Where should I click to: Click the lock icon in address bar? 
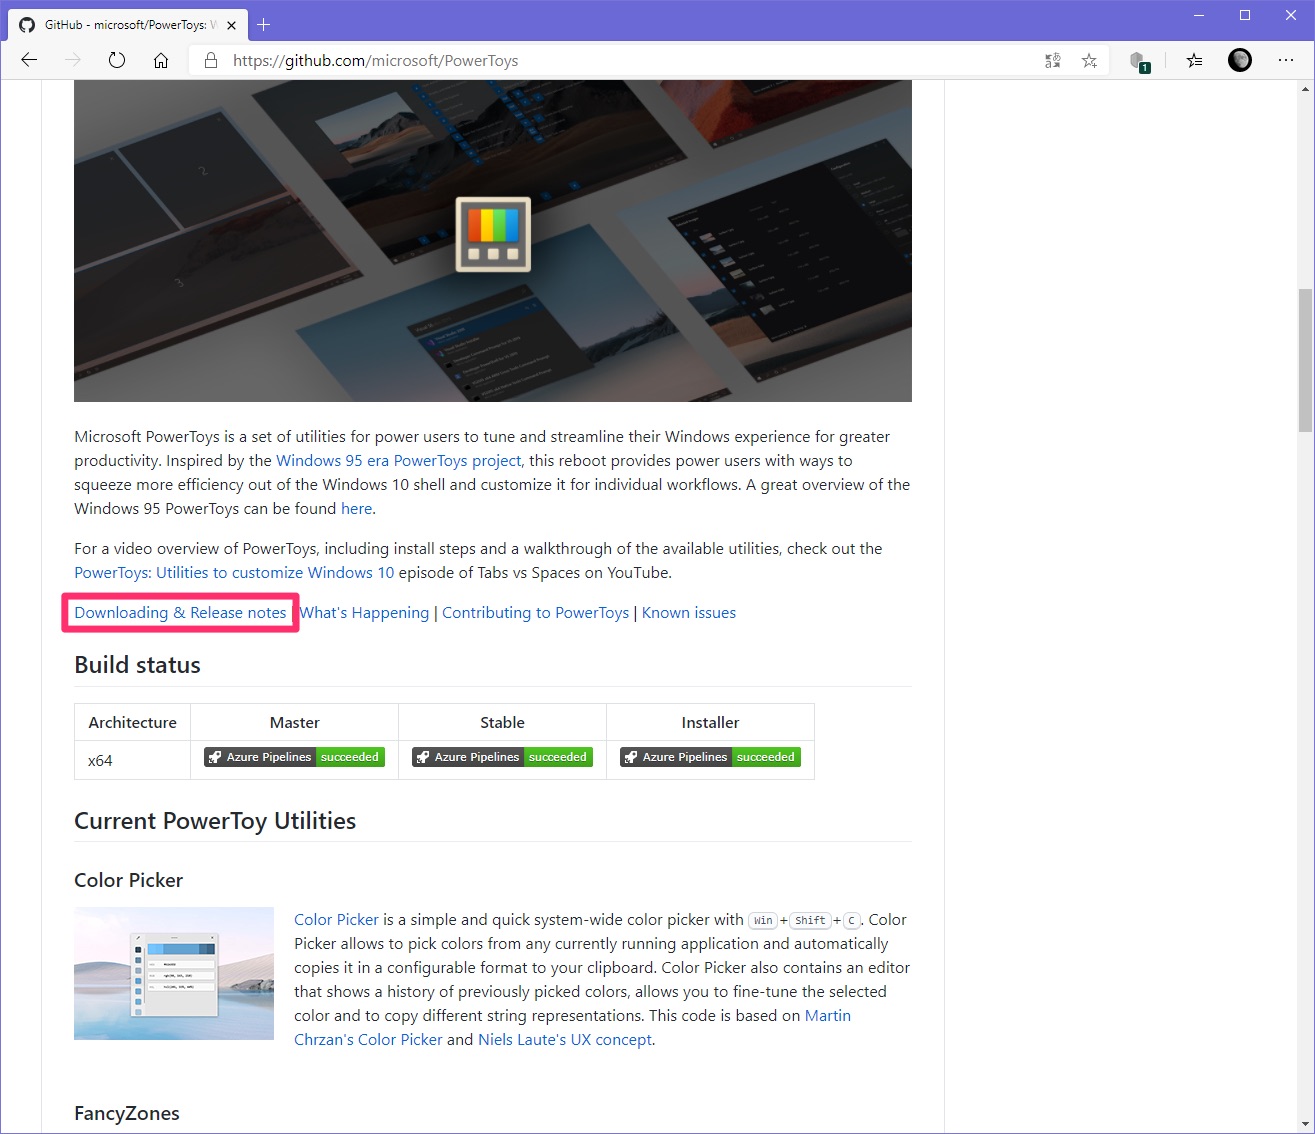pyautogui.click(x=211, y=60)
